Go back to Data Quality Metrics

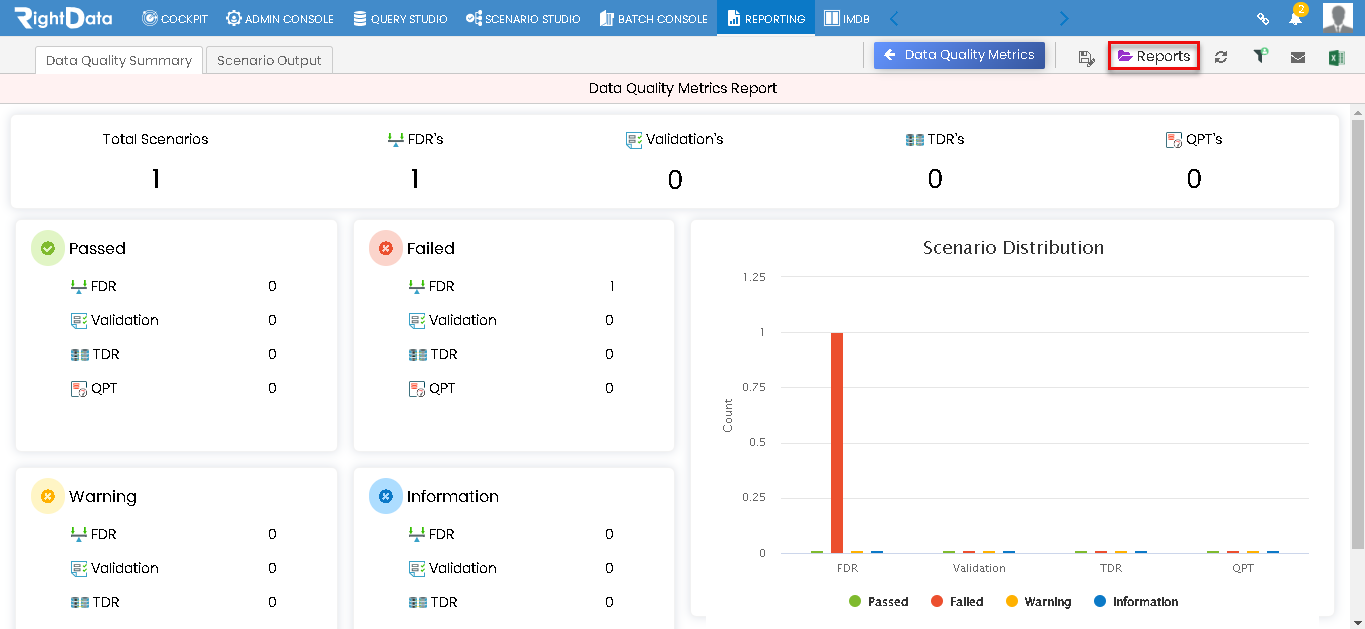[x=959, y=55]
